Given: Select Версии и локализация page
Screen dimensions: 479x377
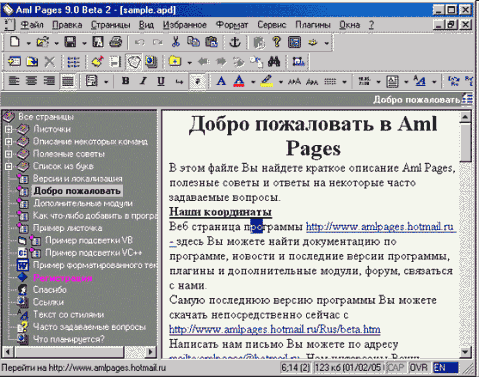Looking at the screenshot, I should 77,179.
